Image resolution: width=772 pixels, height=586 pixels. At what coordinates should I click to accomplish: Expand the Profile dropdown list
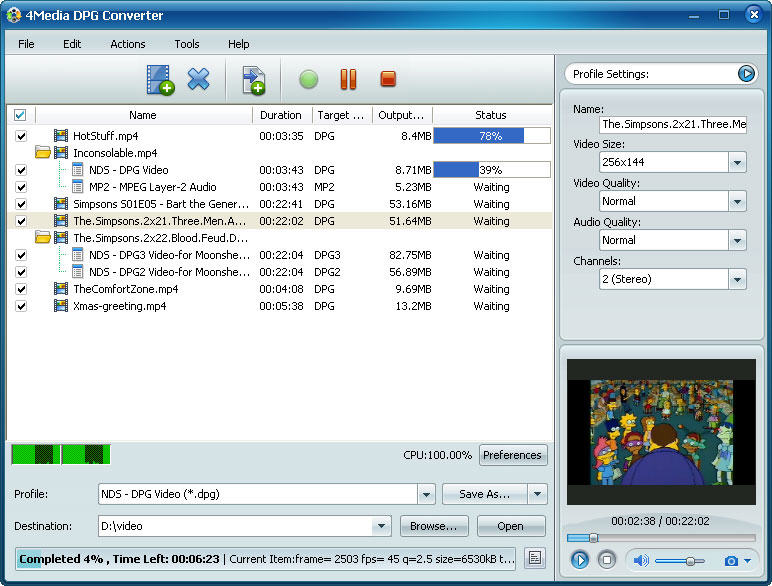[426, 494]
